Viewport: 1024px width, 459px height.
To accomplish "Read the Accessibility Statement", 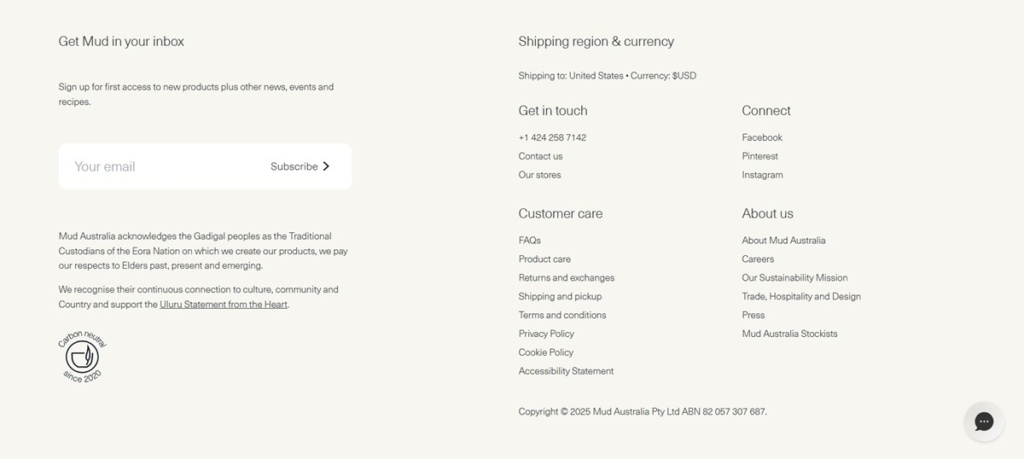I will click(566, 371).
